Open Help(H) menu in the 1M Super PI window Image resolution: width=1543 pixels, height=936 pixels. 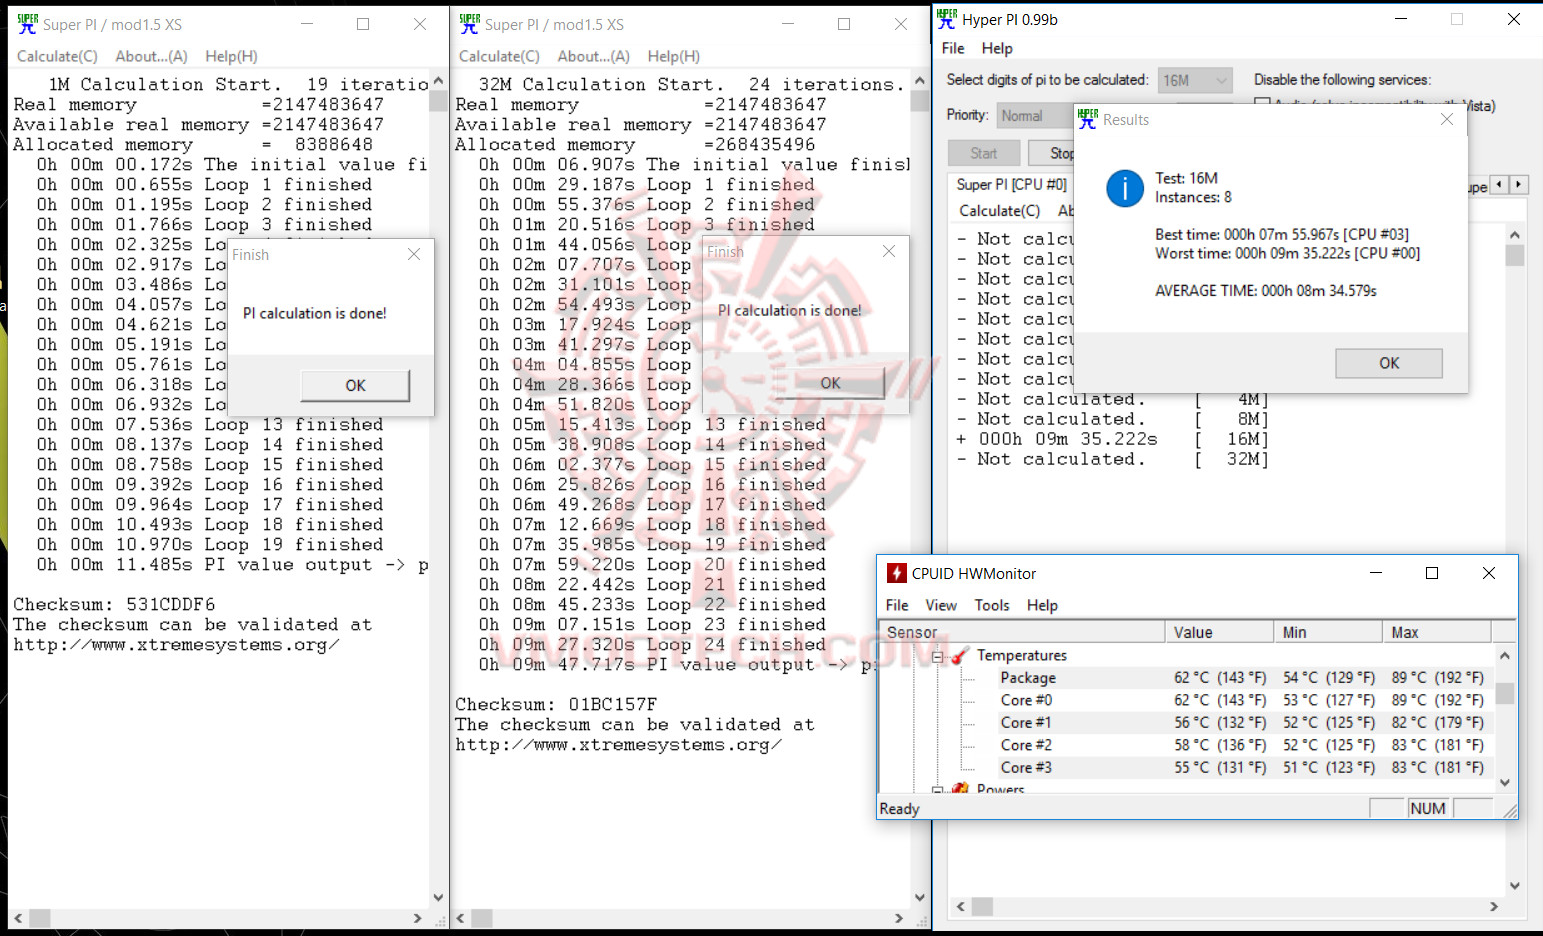231,56
